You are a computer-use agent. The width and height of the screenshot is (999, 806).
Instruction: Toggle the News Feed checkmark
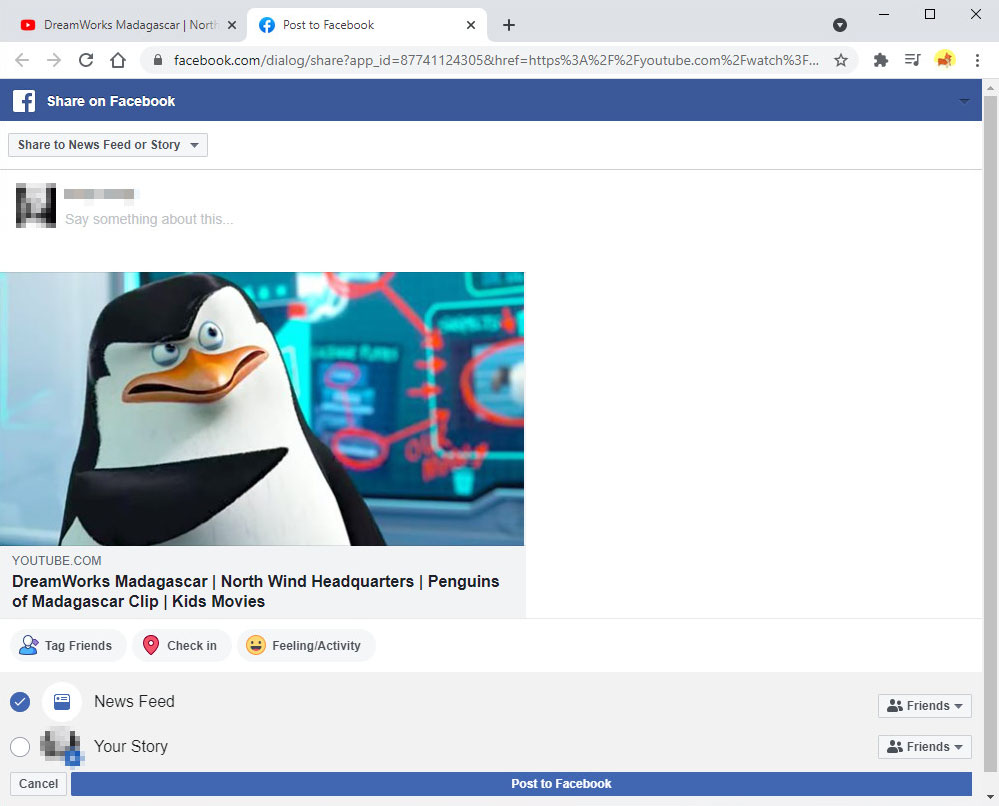point(20,702)
